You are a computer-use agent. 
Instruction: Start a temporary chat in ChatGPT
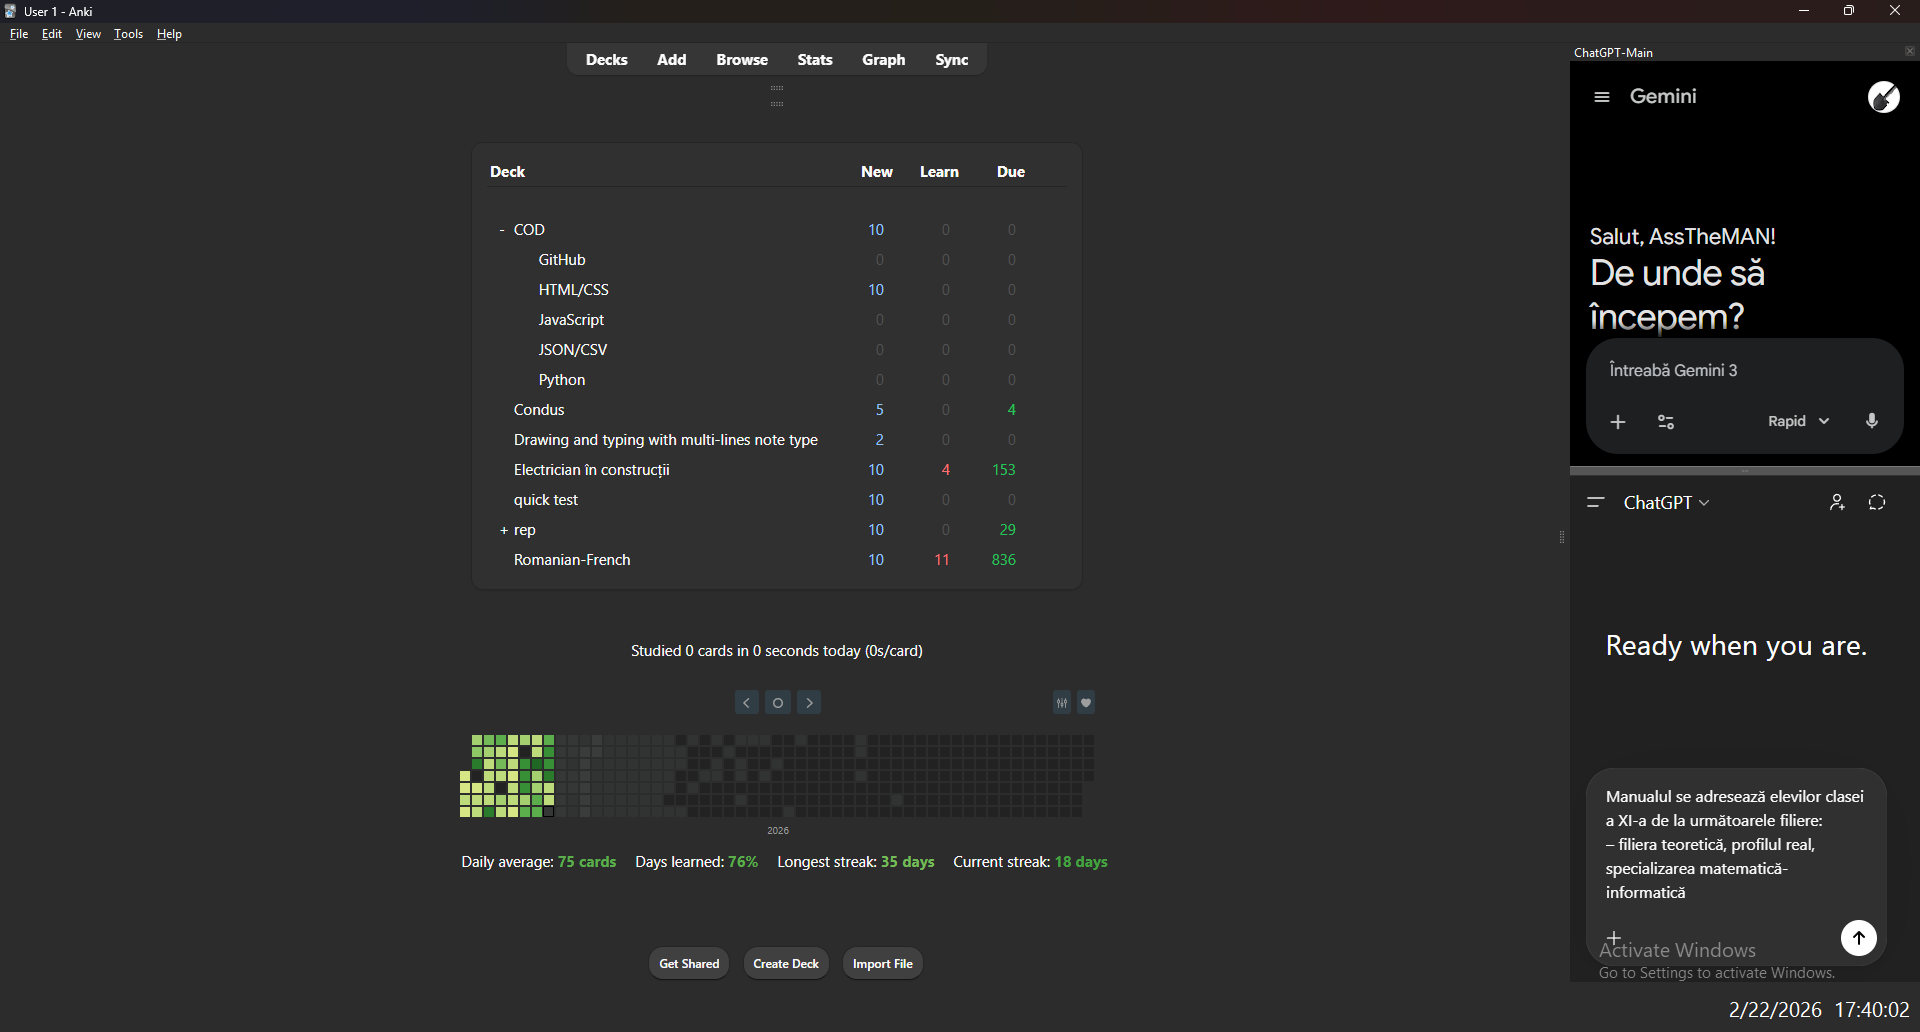tap(1878, 502)
